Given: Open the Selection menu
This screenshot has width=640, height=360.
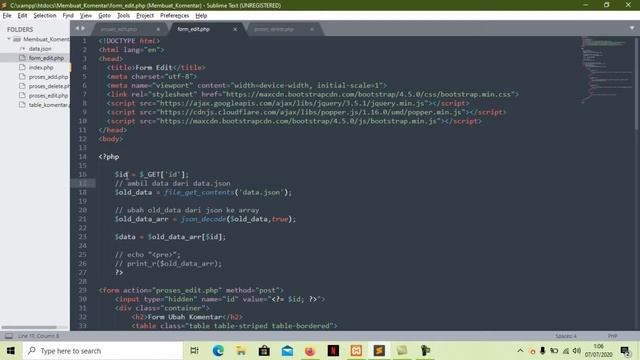Looking at the screenshot, I should [44, 16].
